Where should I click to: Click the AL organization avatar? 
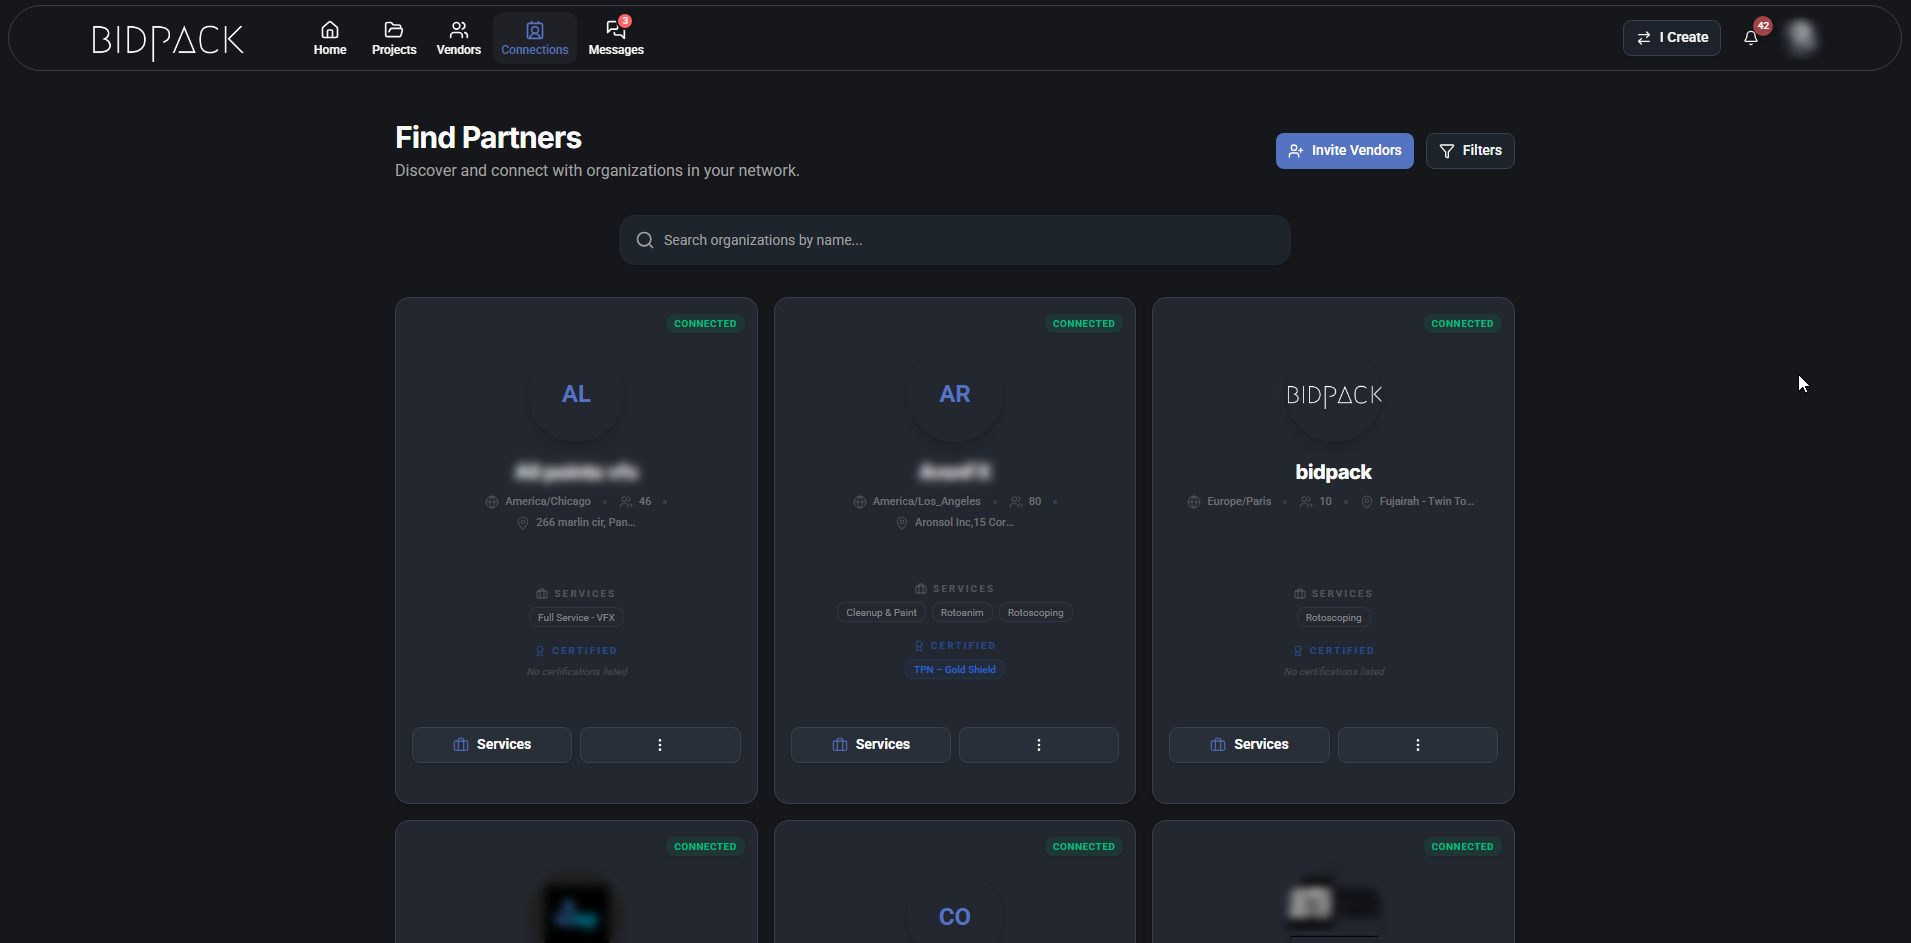pos(576,394)
